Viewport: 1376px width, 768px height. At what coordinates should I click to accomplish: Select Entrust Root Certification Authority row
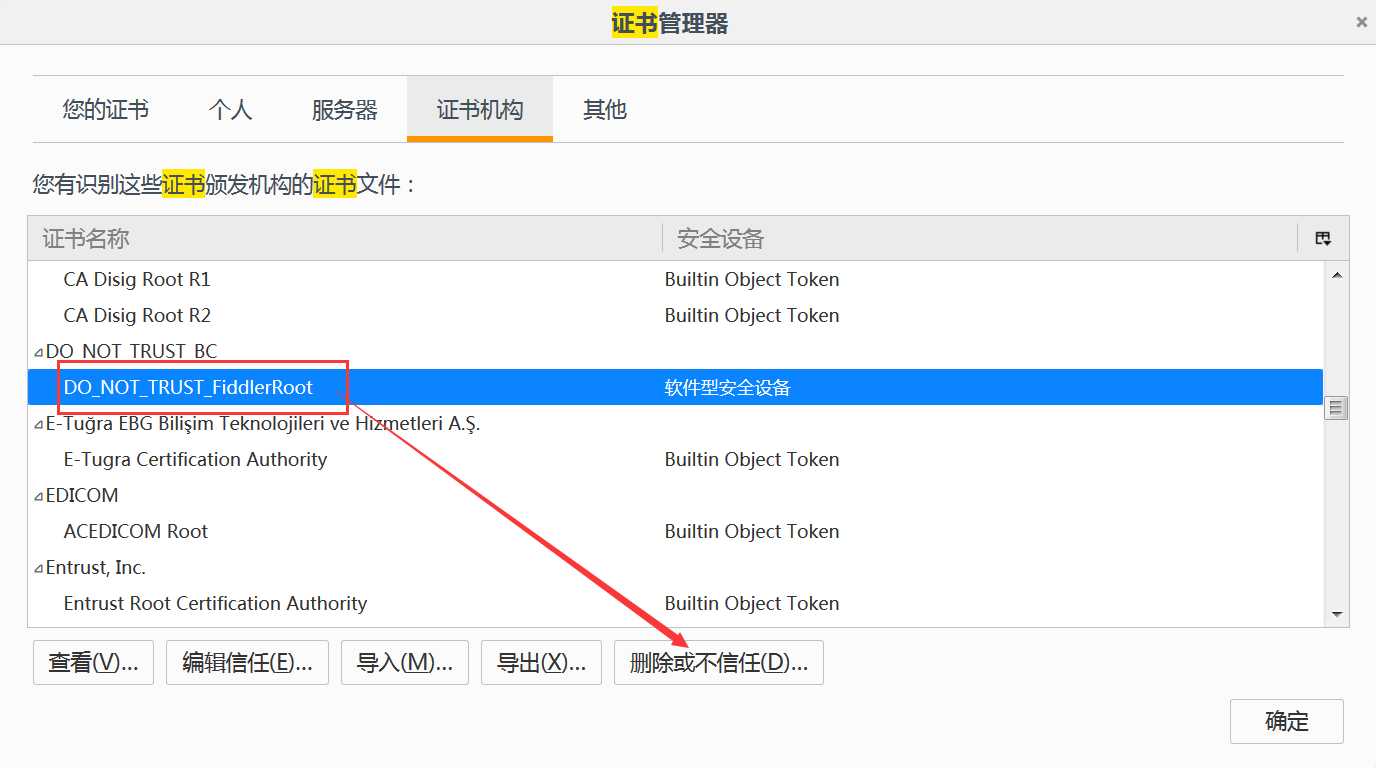point(675,603)
